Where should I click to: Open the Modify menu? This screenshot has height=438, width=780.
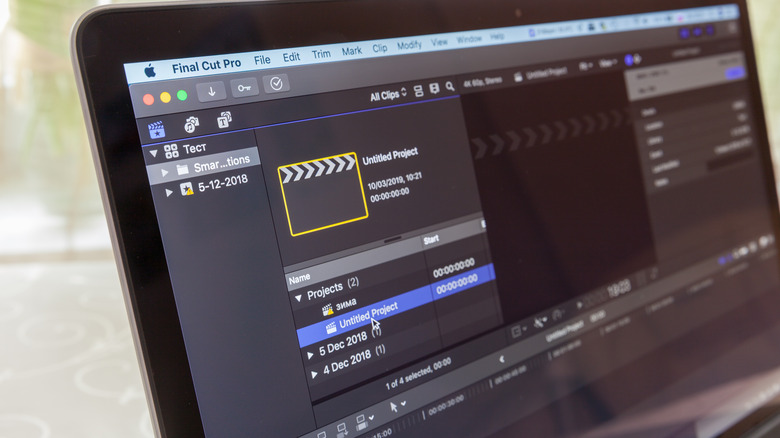pyautogui.click(x=409, y=45)
